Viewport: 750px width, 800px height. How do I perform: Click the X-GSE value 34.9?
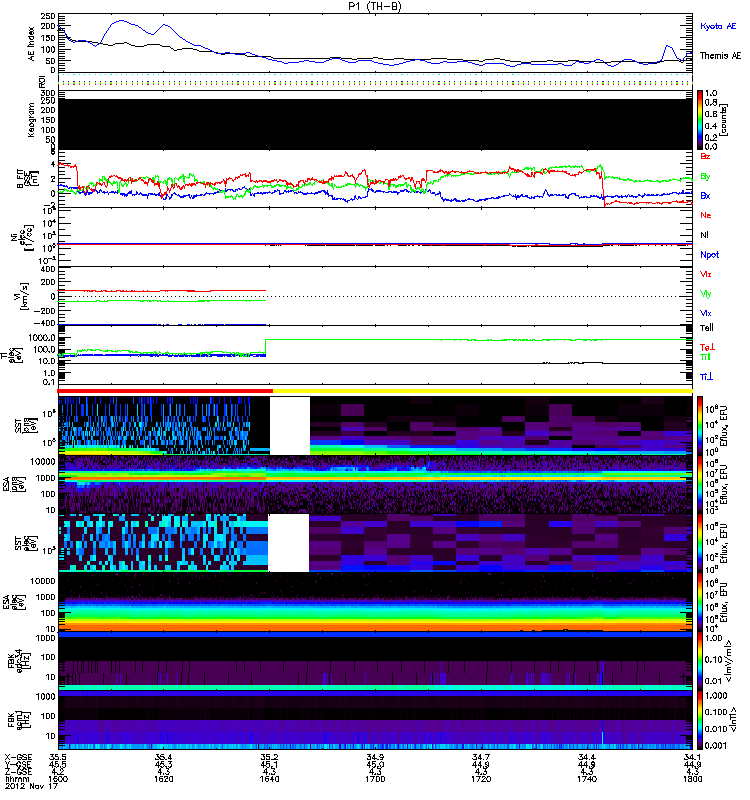(x=375, y=757)
